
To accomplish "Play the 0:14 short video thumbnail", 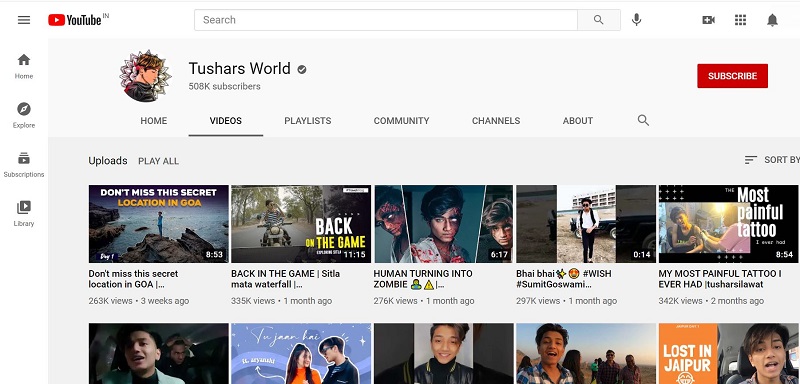I will tap(586, 224).
